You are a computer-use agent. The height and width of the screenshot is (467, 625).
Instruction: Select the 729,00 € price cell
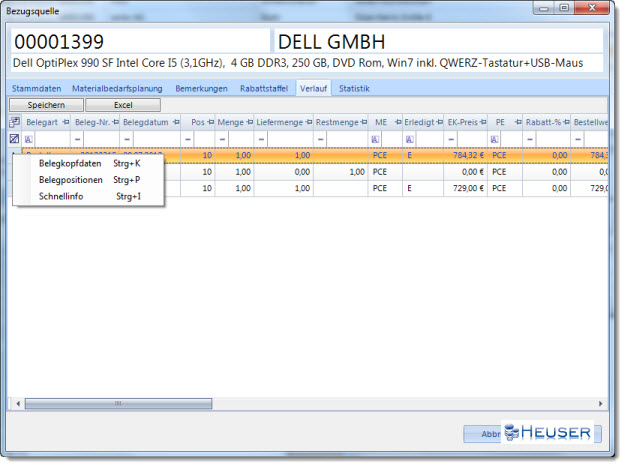tap(465, 188)
